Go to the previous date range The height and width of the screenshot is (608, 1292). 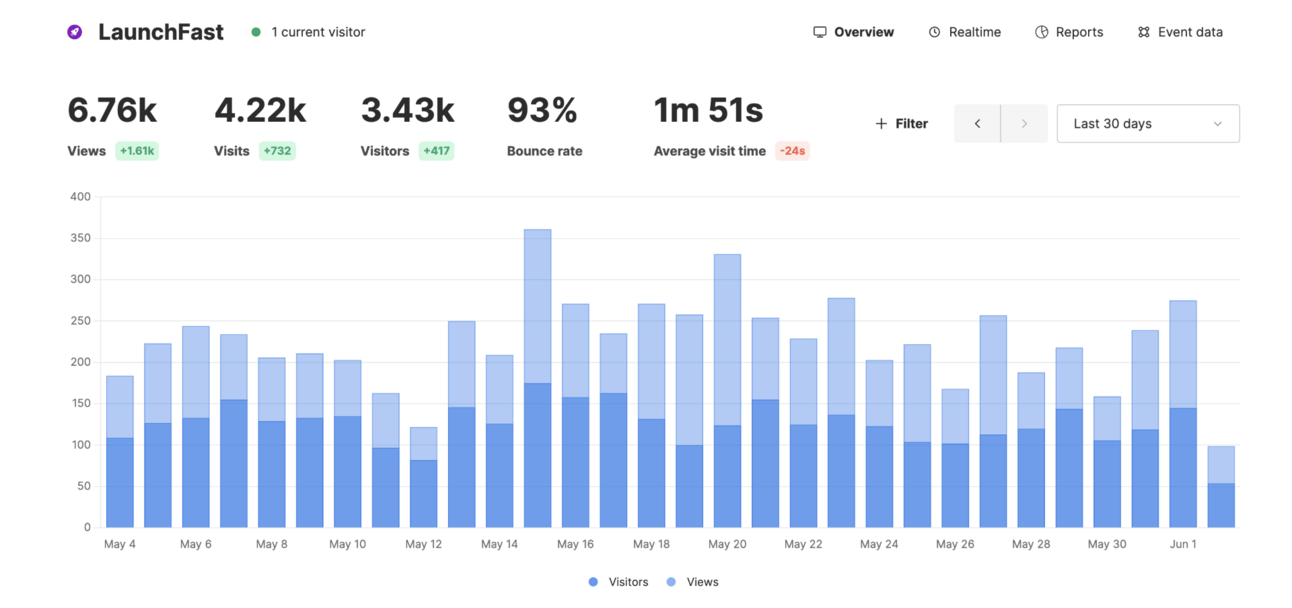point(977,124)
